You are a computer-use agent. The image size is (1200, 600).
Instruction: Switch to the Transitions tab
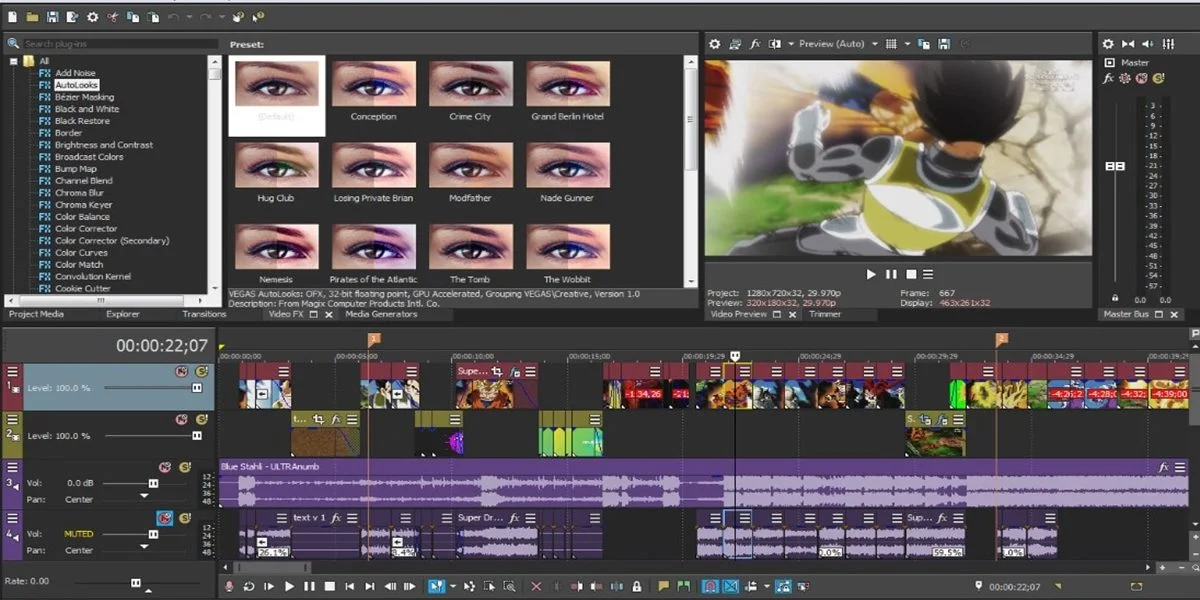[x=204, y=314]
